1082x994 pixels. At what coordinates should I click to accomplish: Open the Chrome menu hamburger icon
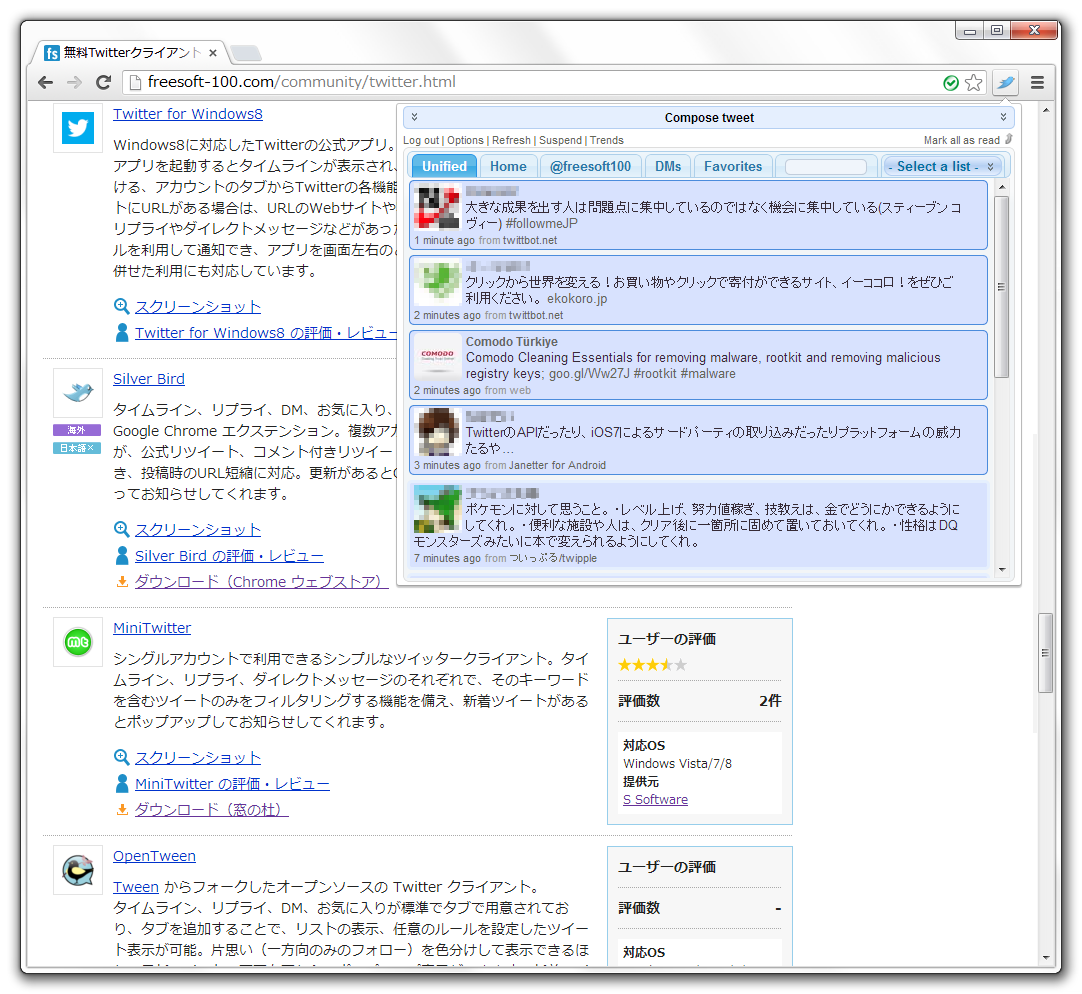pyautogui.click(x=1037, y=83)
